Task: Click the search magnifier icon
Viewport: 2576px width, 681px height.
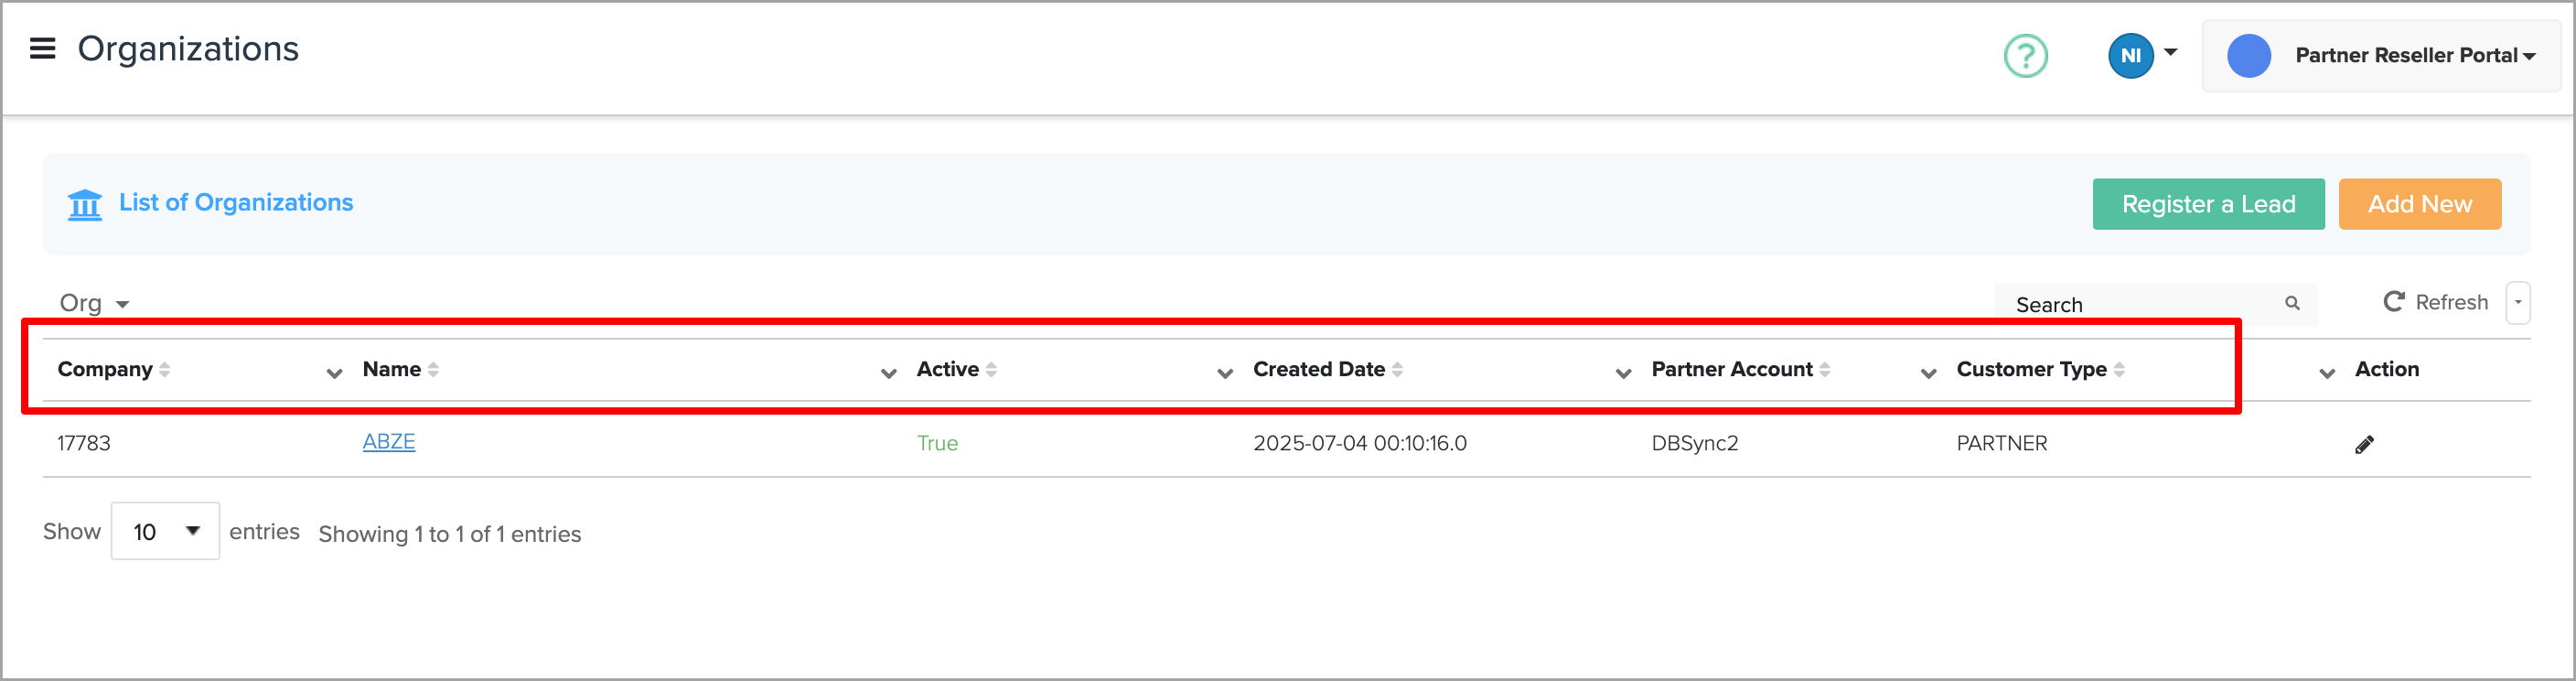Action: [x=2291, y=303]
